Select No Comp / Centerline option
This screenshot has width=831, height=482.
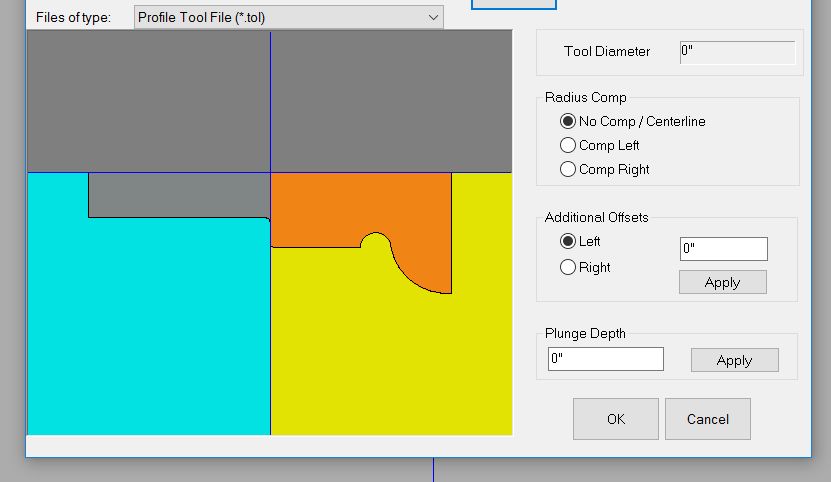tap(568, 121)
